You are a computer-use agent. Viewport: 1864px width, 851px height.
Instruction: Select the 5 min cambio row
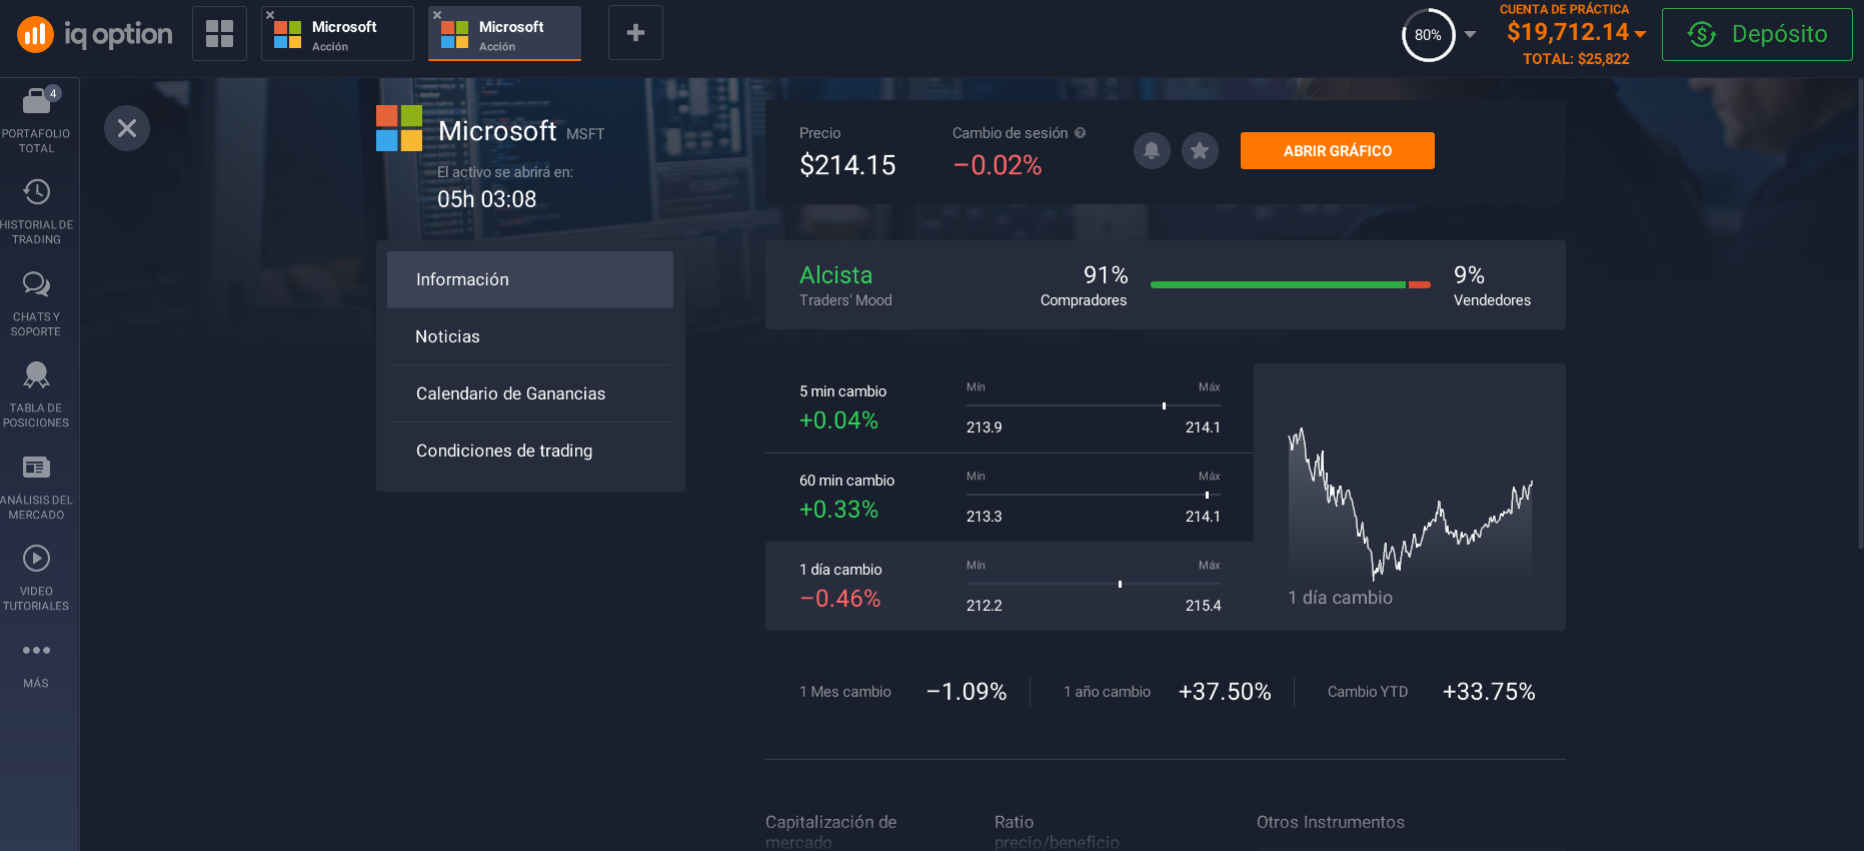[1009, 408]
